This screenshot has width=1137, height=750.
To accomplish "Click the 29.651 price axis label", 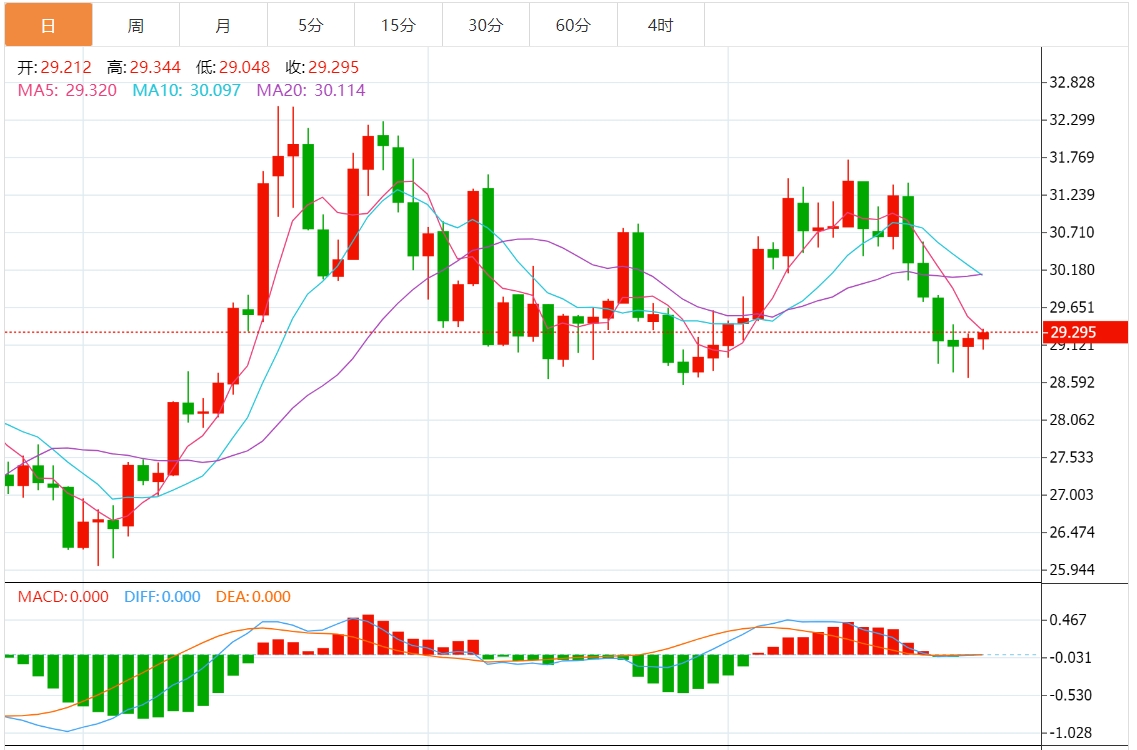I will (x=1072, y=308).
